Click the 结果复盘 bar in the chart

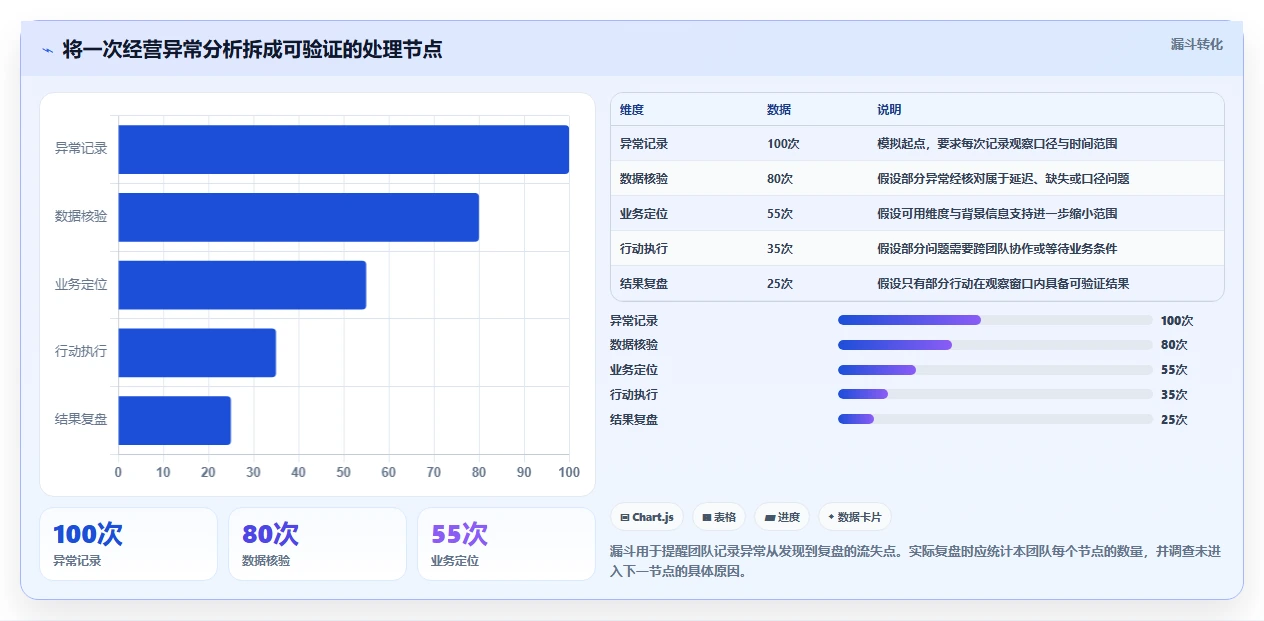click(175, 420)
